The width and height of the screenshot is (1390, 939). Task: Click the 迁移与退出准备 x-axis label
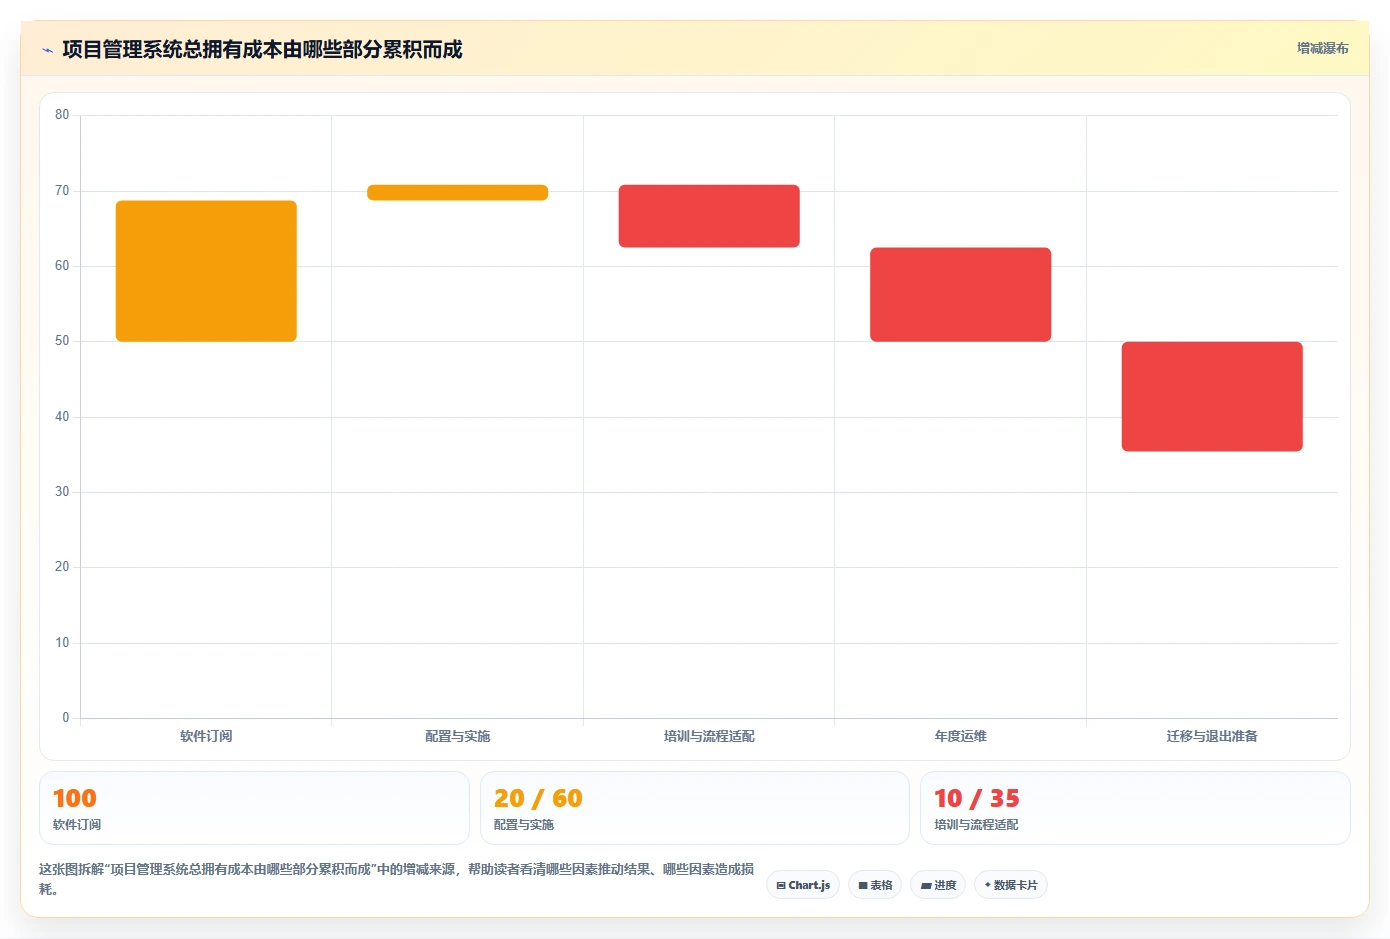tap(1212, 736)
